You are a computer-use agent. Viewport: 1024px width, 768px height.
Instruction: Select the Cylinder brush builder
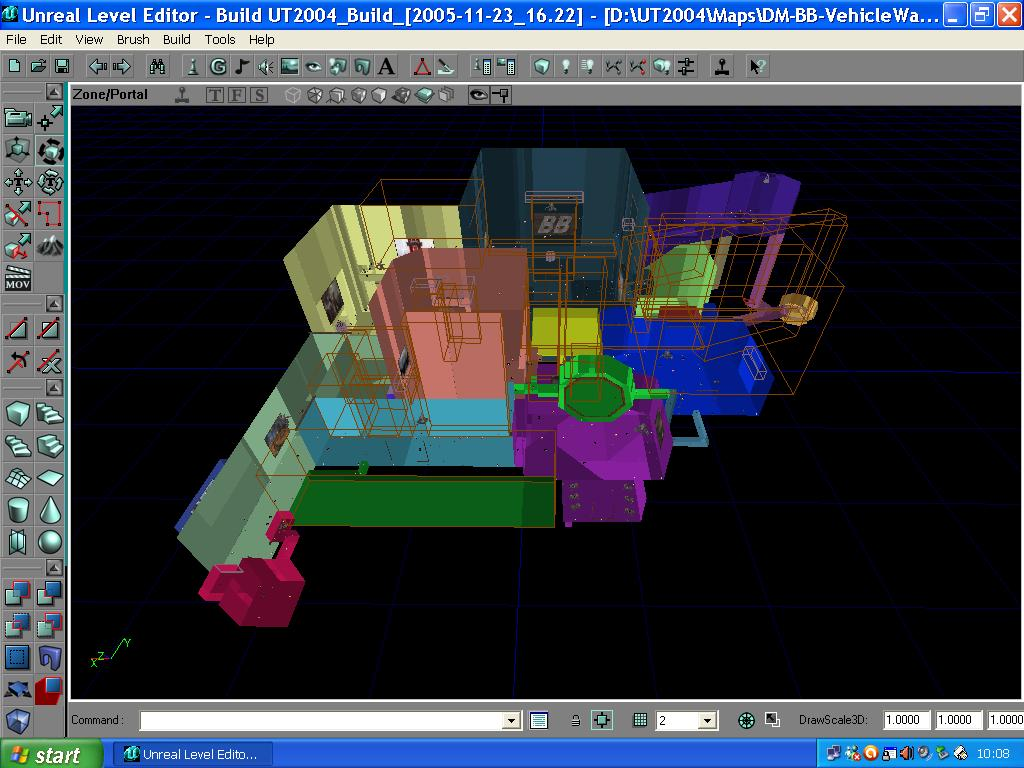[x=16, y=507]
